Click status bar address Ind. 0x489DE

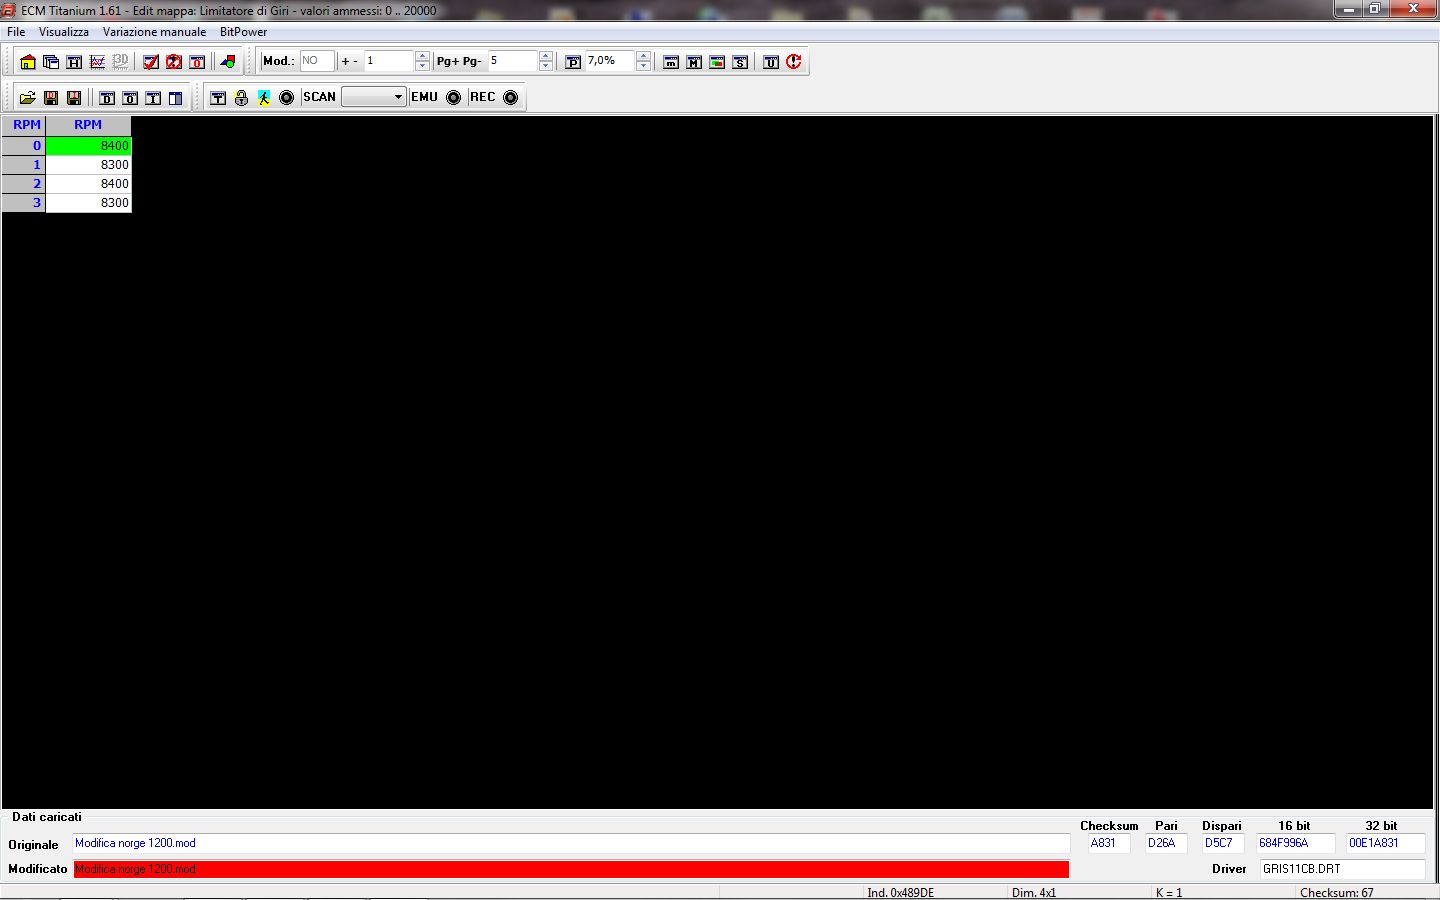point(901,893)
